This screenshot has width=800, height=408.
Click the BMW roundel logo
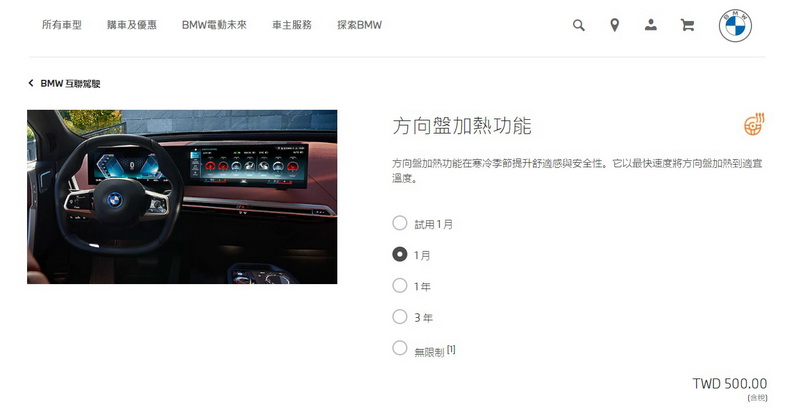coord(735,26)
